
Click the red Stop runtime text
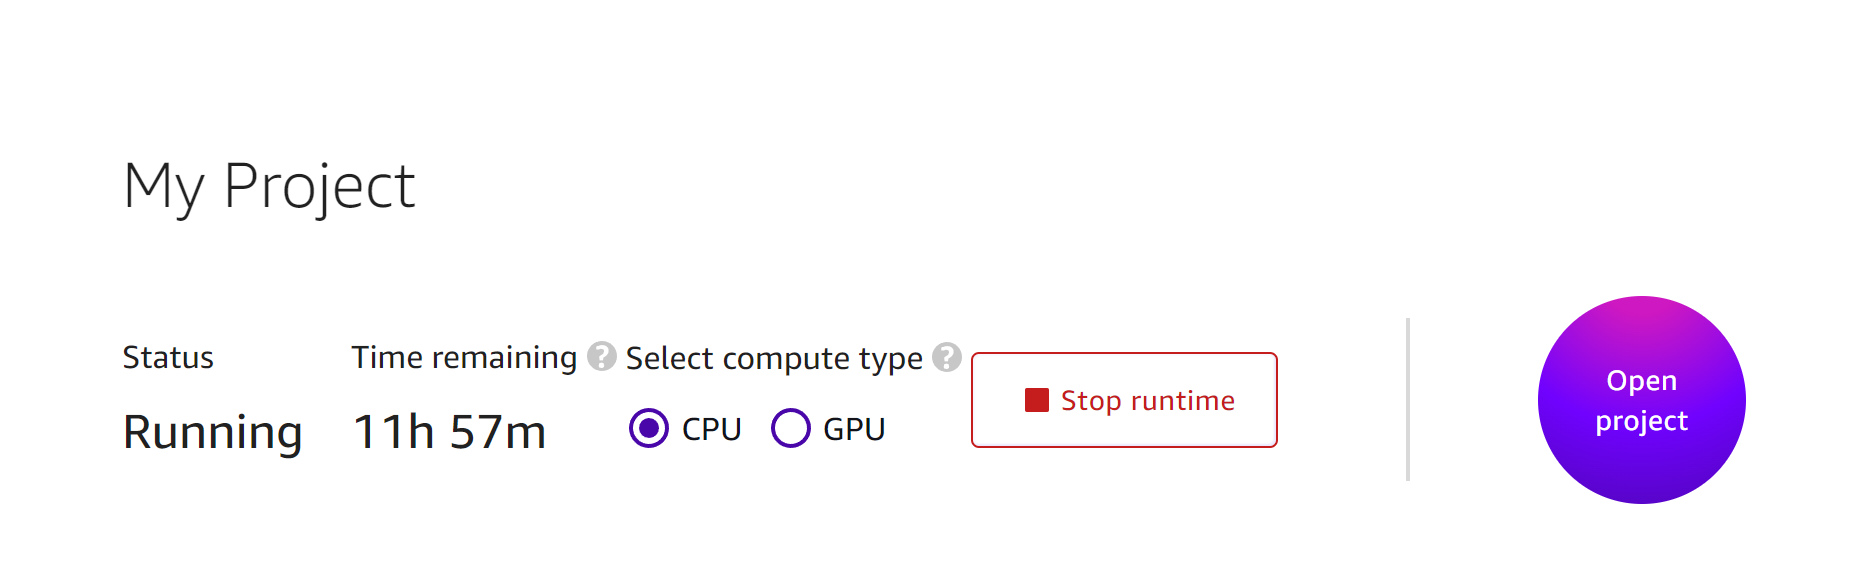[x=1147, y=400]
